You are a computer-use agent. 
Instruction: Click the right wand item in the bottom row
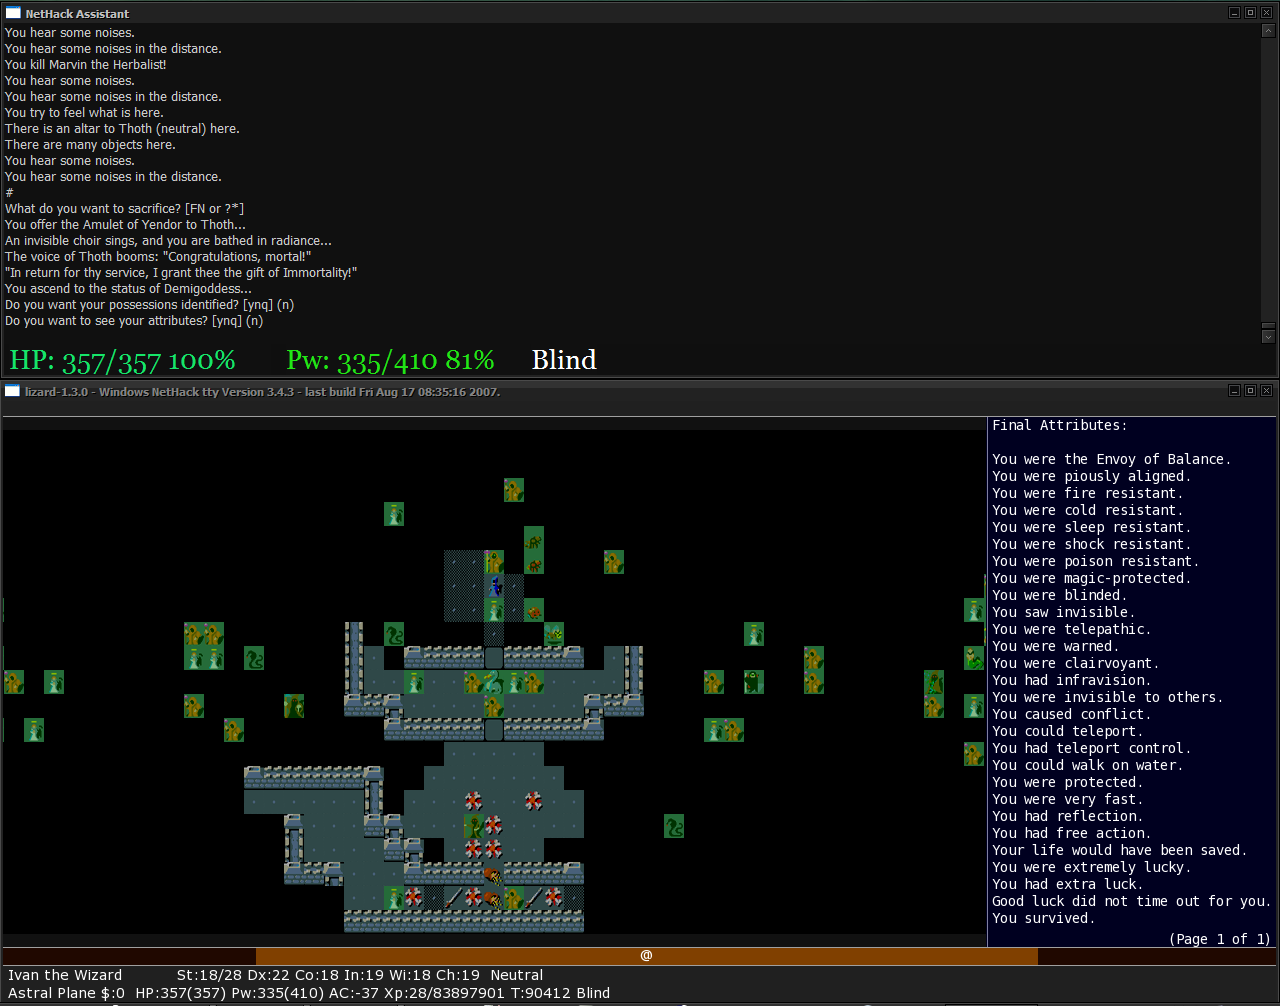(x=534, y=898)
